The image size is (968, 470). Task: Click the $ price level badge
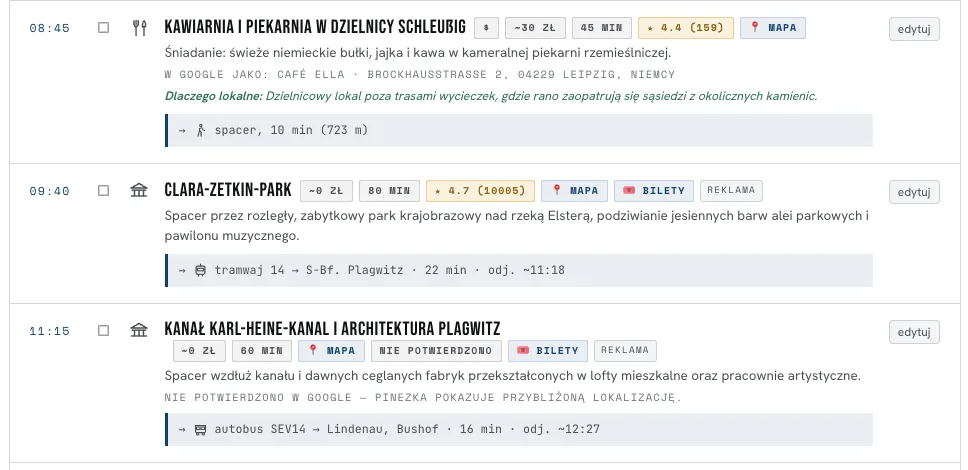[486, 28]
